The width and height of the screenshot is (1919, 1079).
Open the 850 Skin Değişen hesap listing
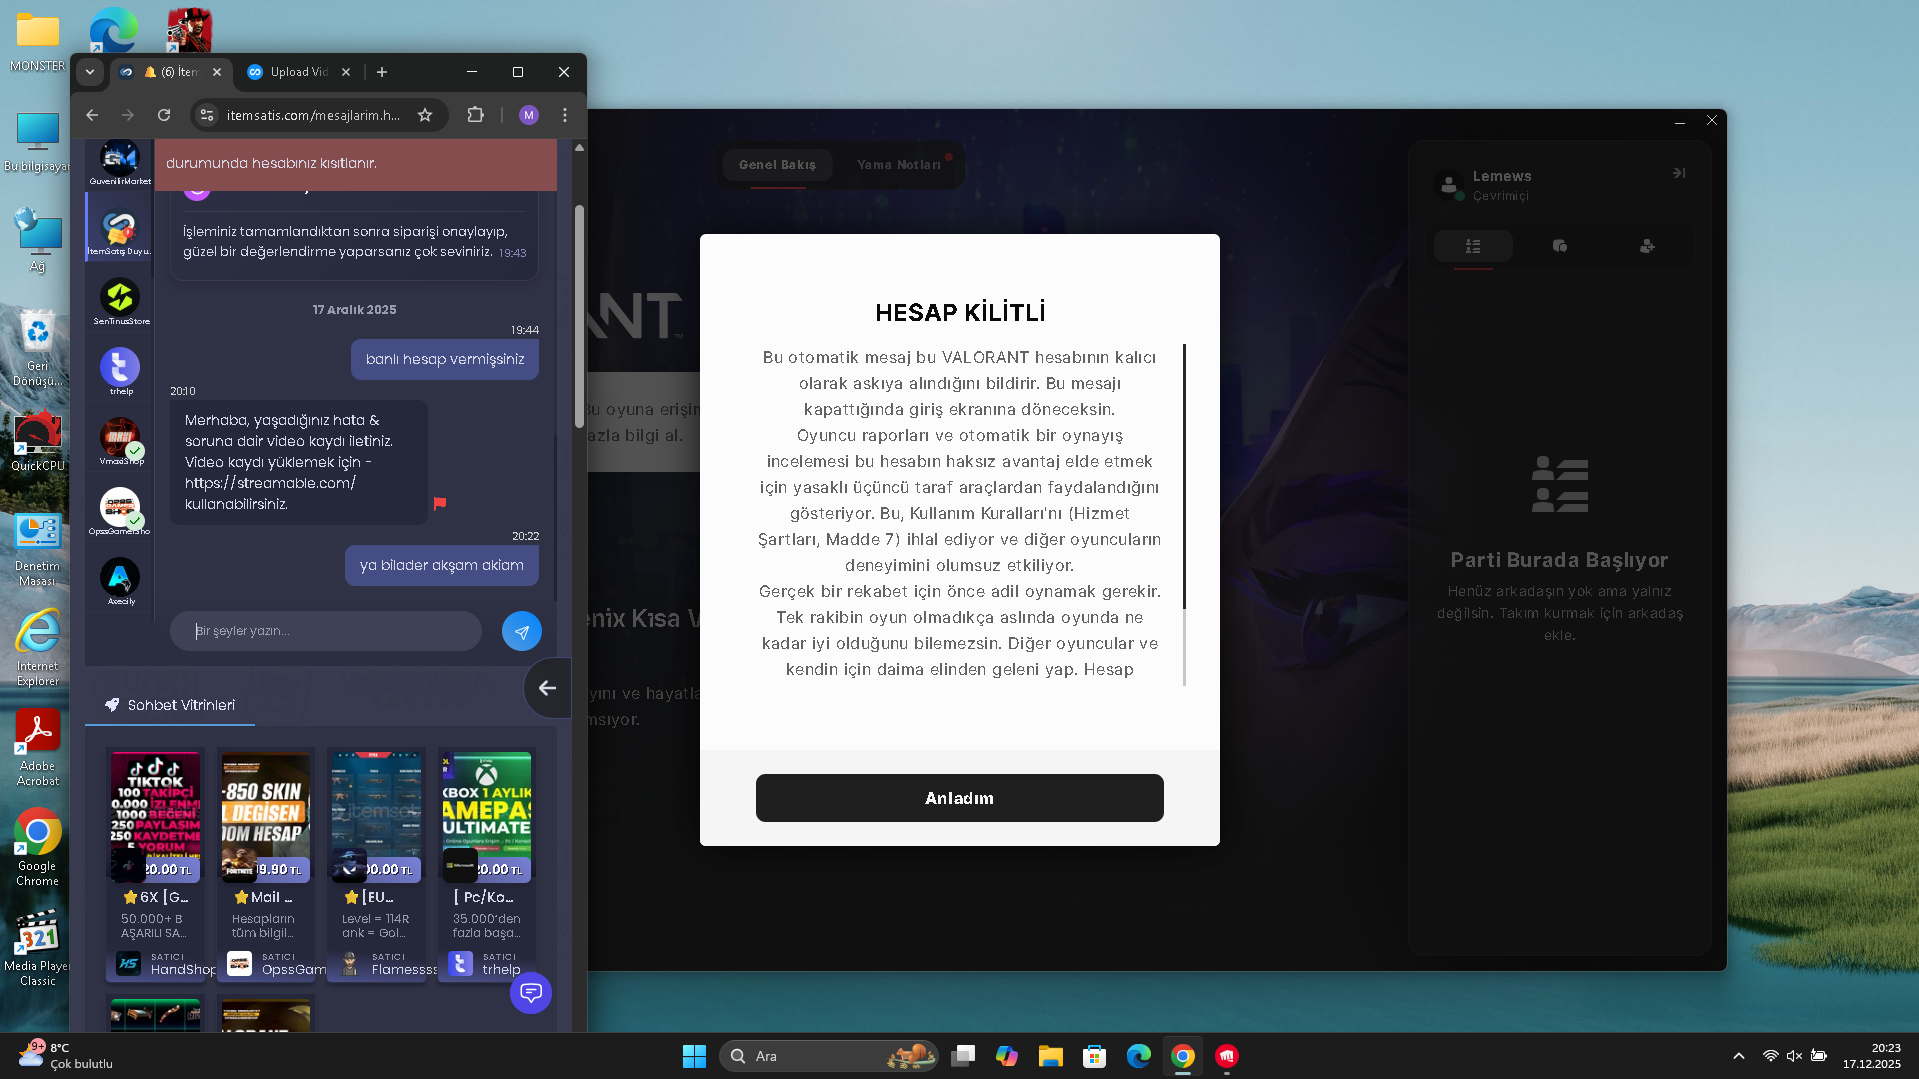(265, 815)
